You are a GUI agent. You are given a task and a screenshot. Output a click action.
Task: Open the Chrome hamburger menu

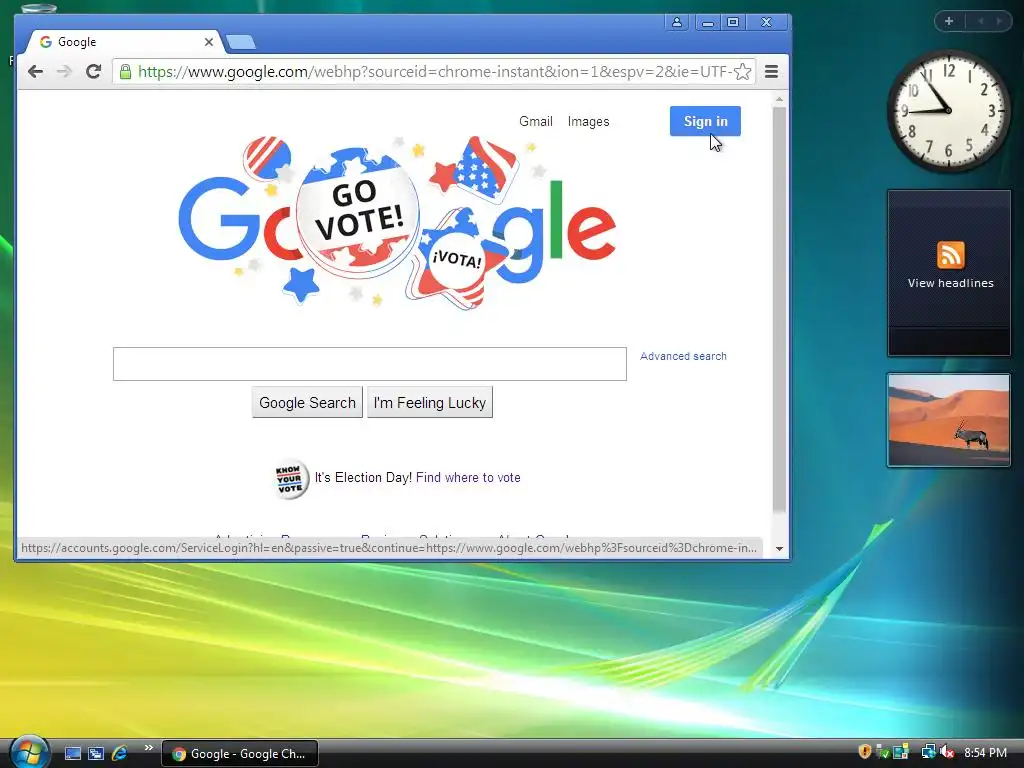click(x=771, y=72)
